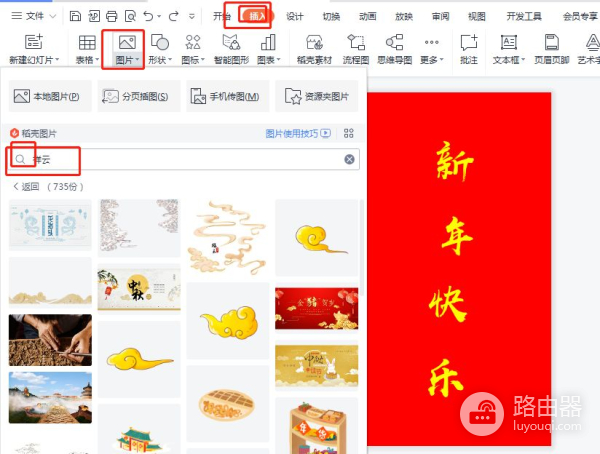
Task: Click the grid layout icon beside 图片使用技巧
Action: [349, 133]
